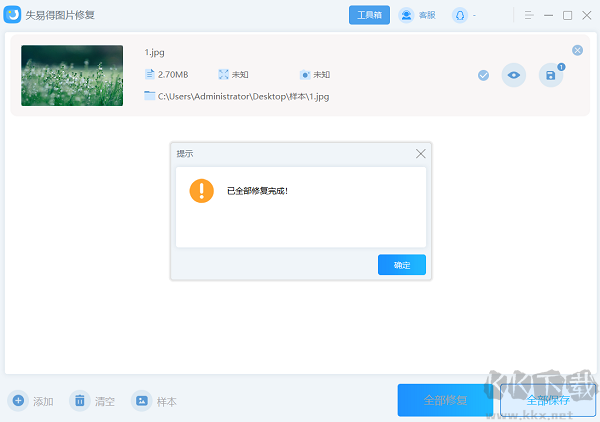Click the 已全部修复完成! message

(257, 191)
